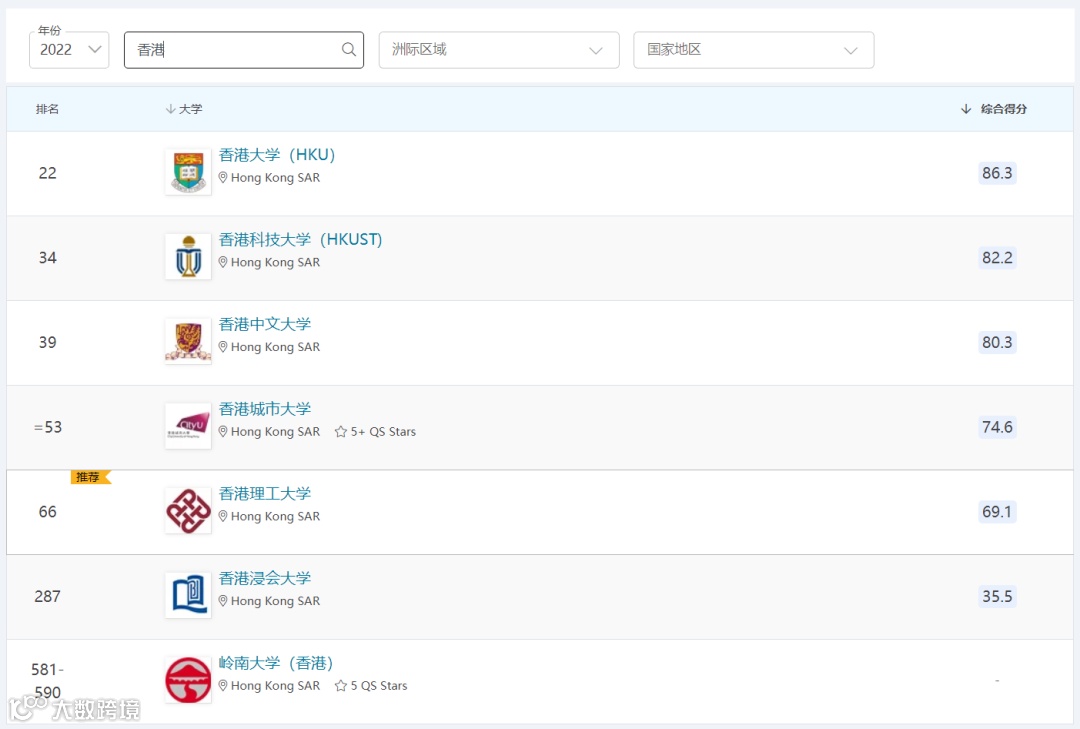Select the 69.1 score value
Viewport: 1080px width, 729px height.
tap(997, 512)
